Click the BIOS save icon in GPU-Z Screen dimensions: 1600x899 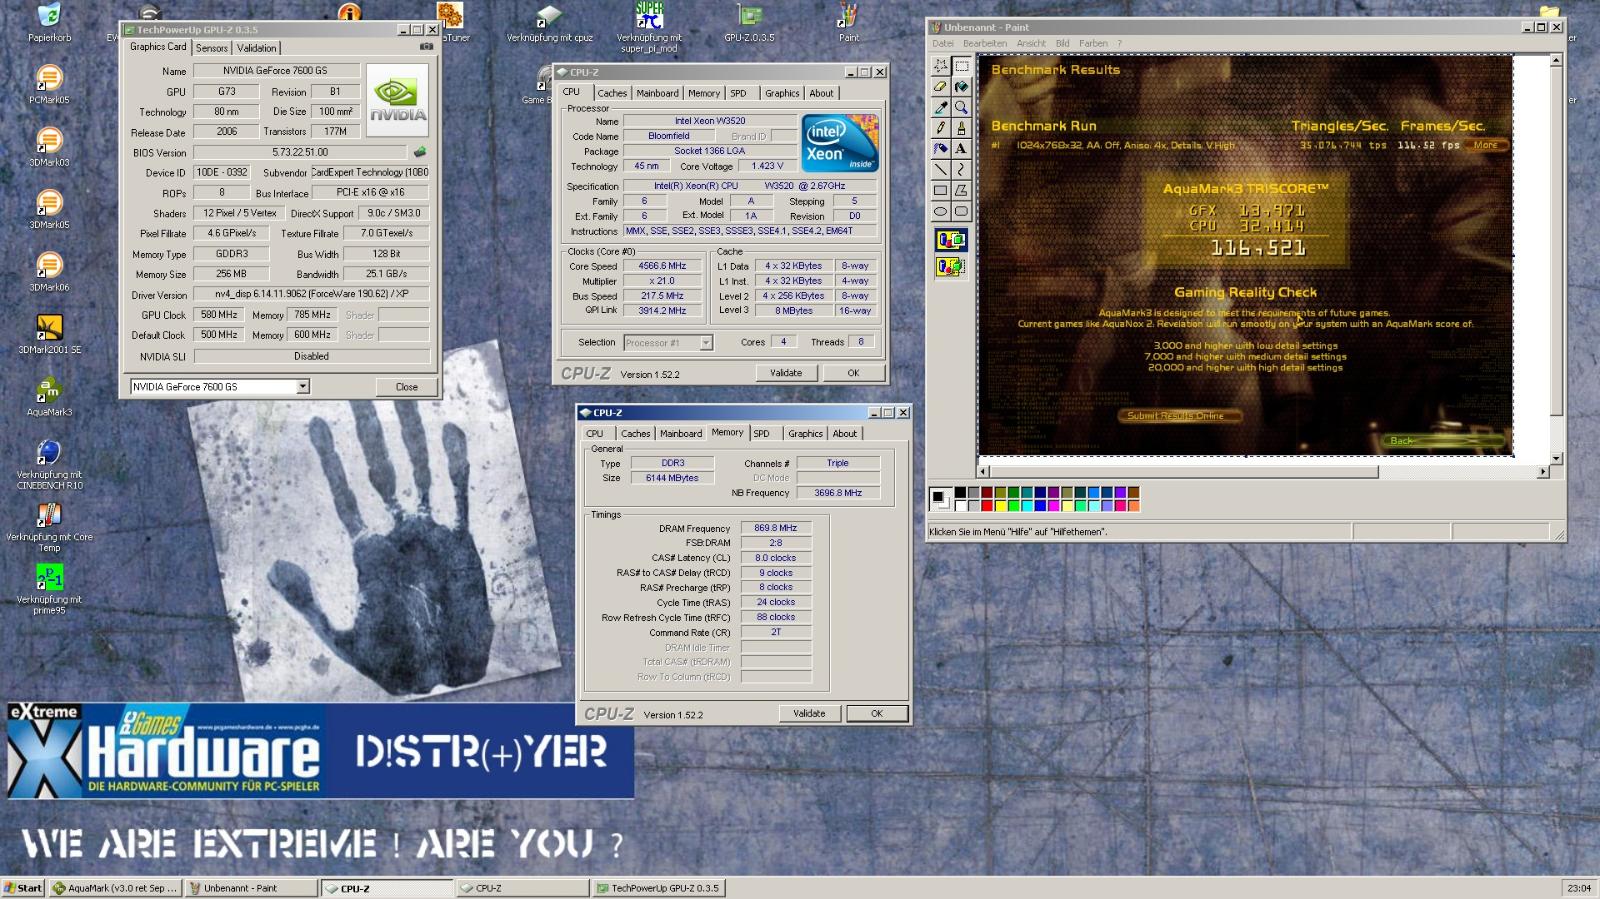[420, 152]
